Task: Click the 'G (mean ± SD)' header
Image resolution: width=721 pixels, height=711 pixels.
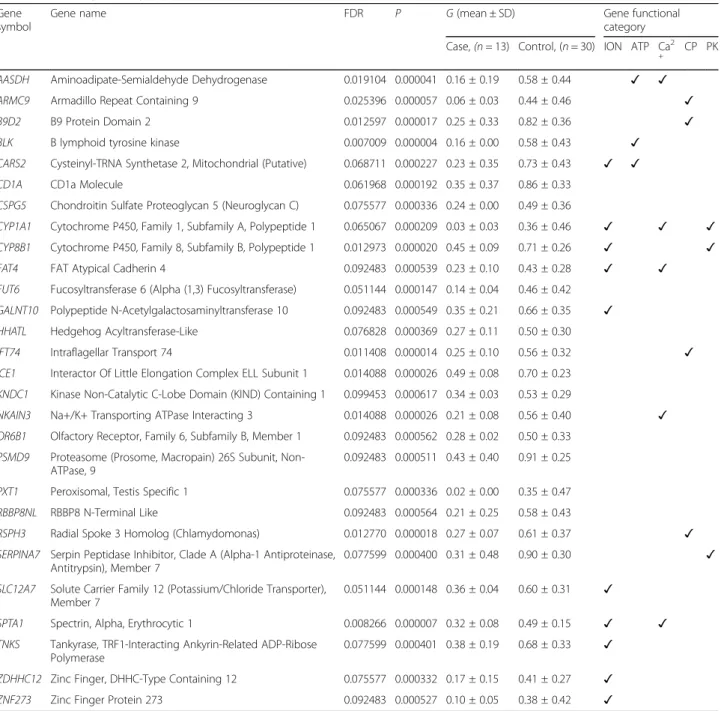Action: (x=480, y=14)
